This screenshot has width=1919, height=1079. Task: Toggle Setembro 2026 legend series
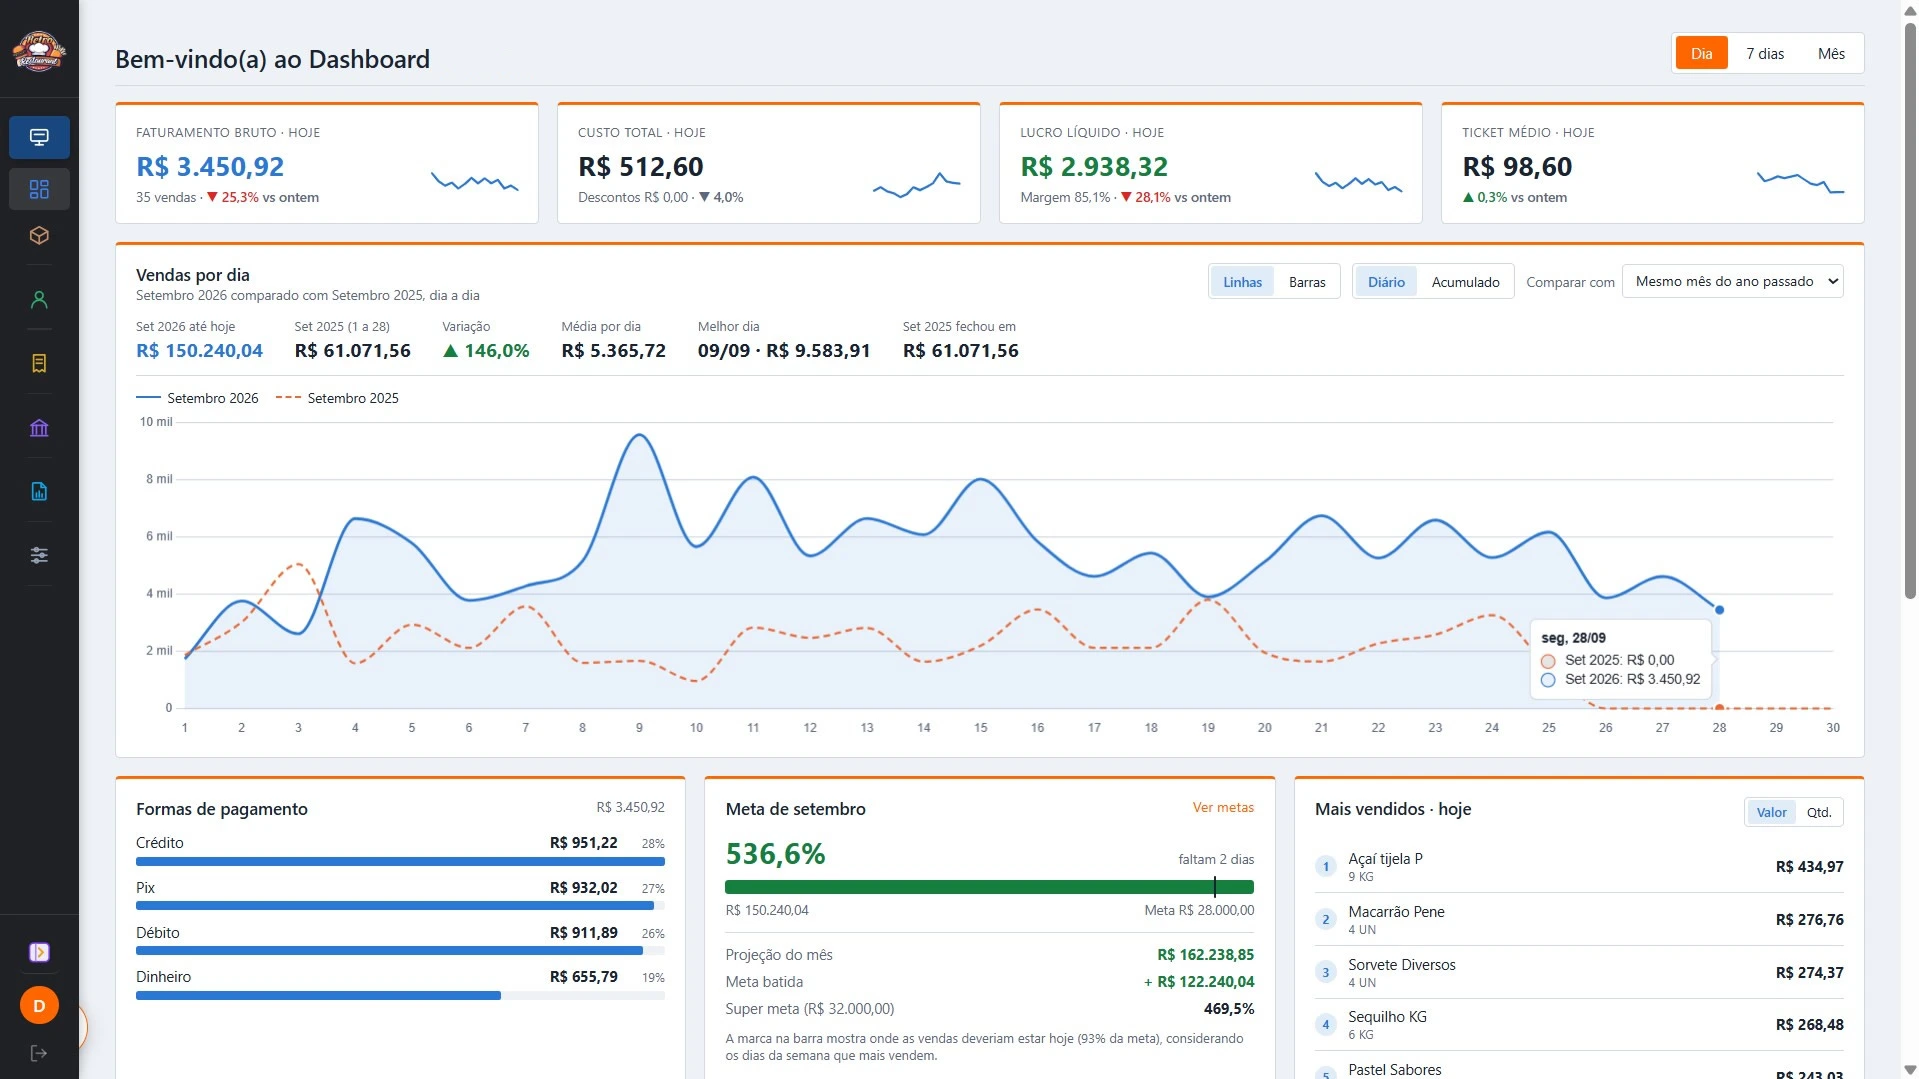click(x=197, y=398)
